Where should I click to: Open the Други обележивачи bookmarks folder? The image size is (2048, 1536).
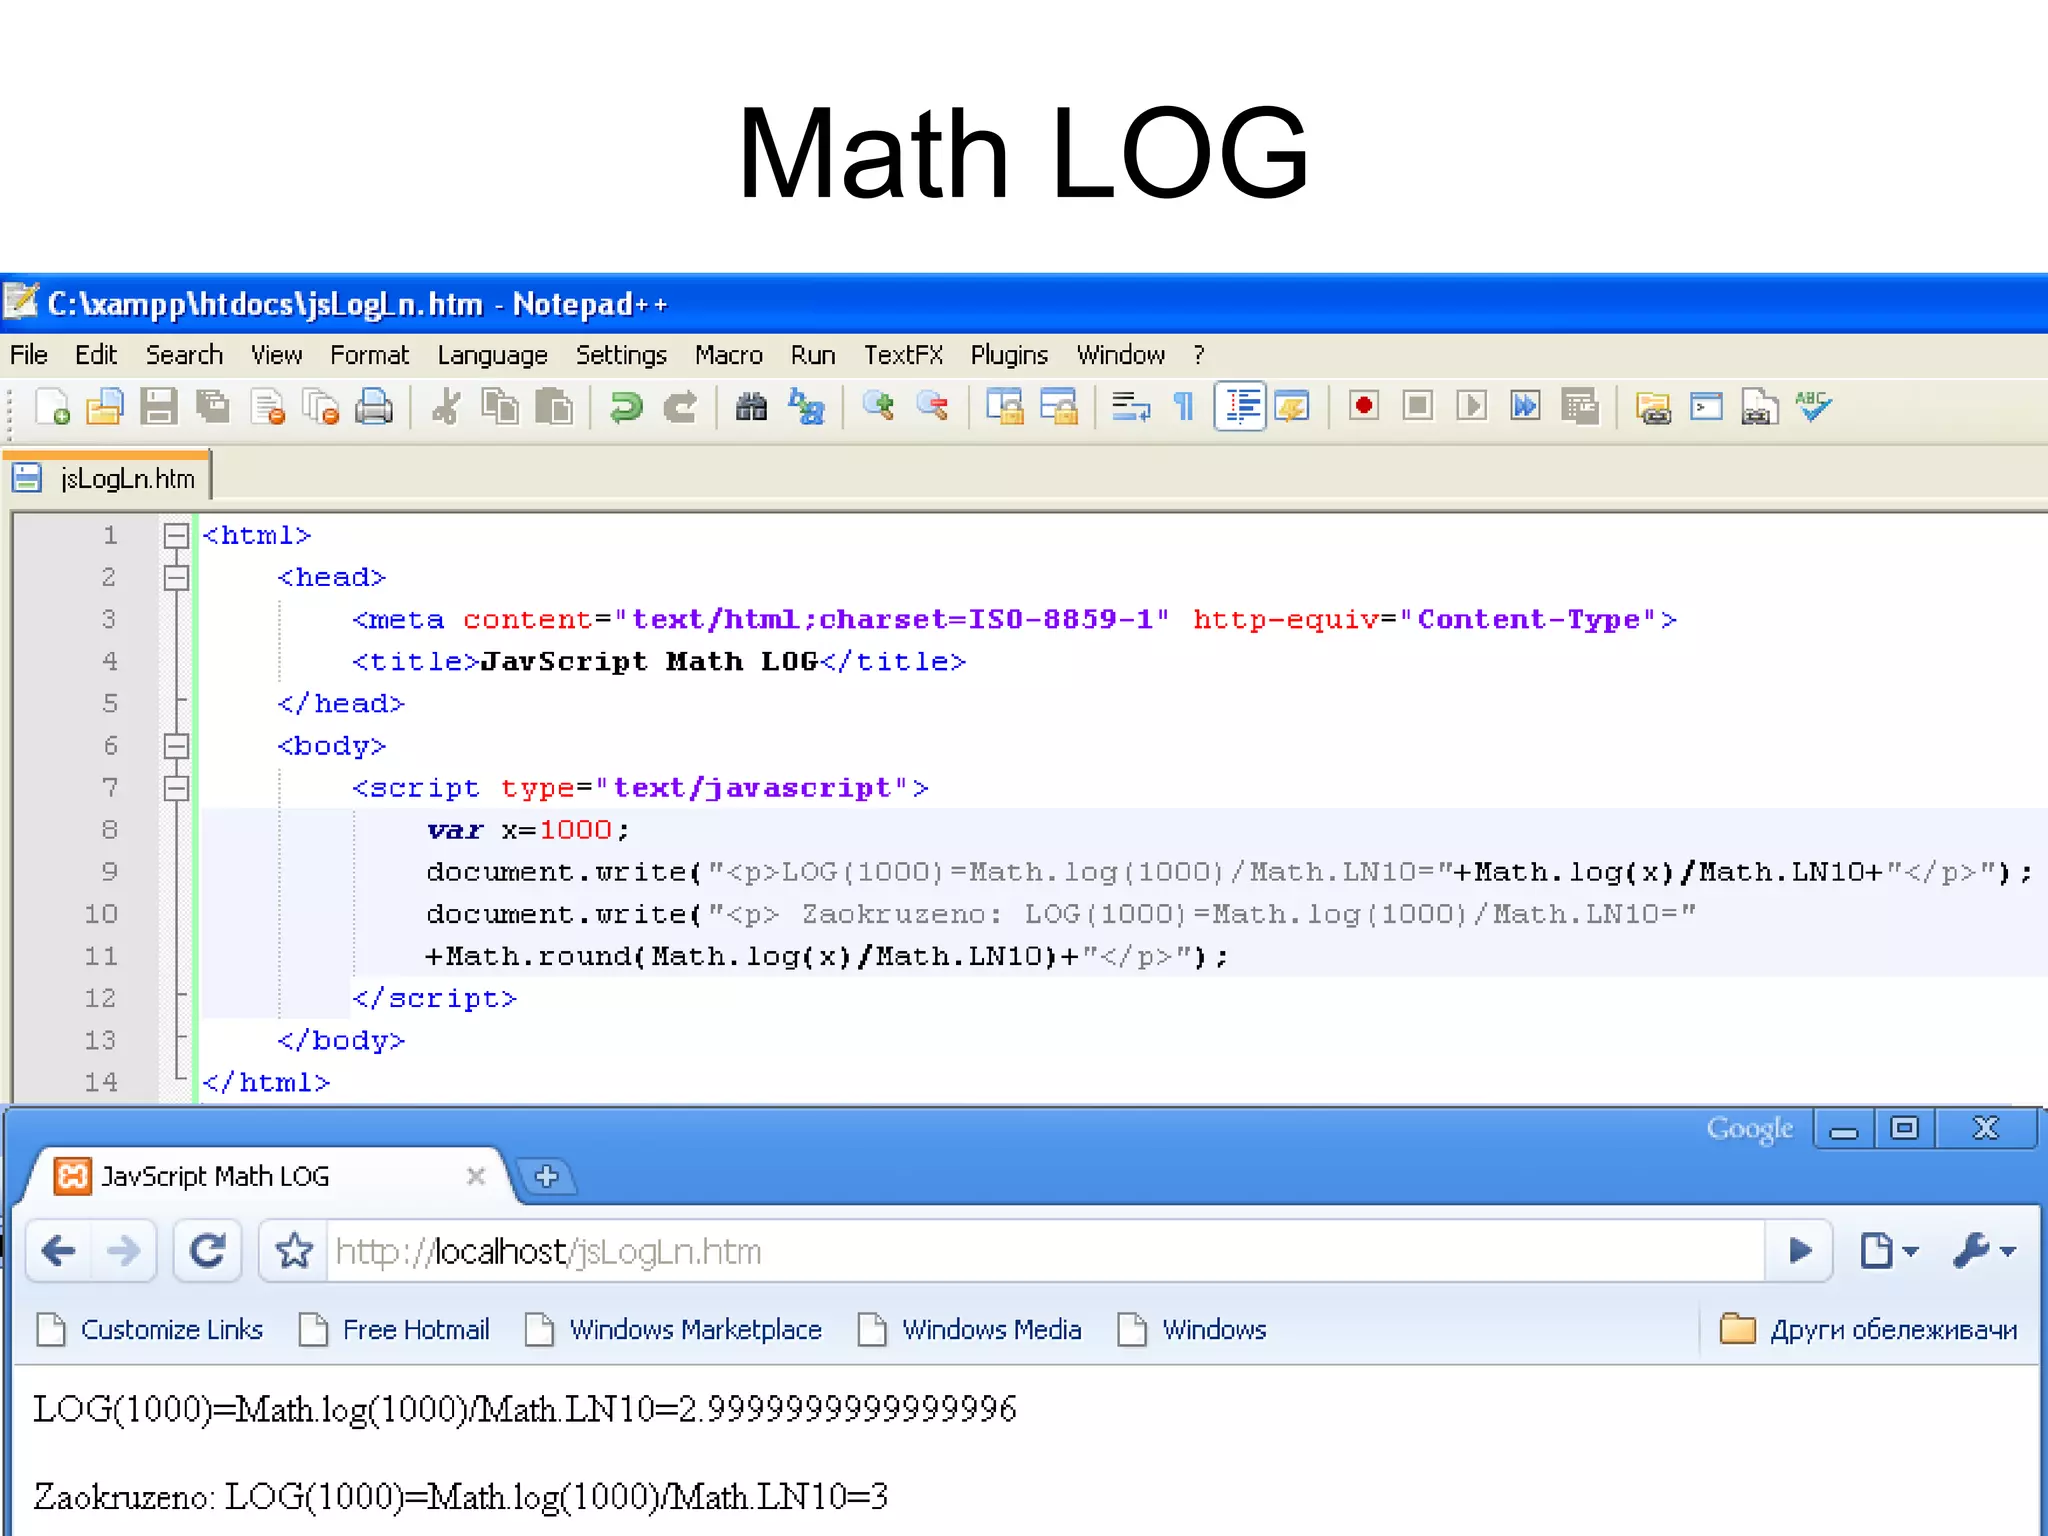coord(1868,1330)
